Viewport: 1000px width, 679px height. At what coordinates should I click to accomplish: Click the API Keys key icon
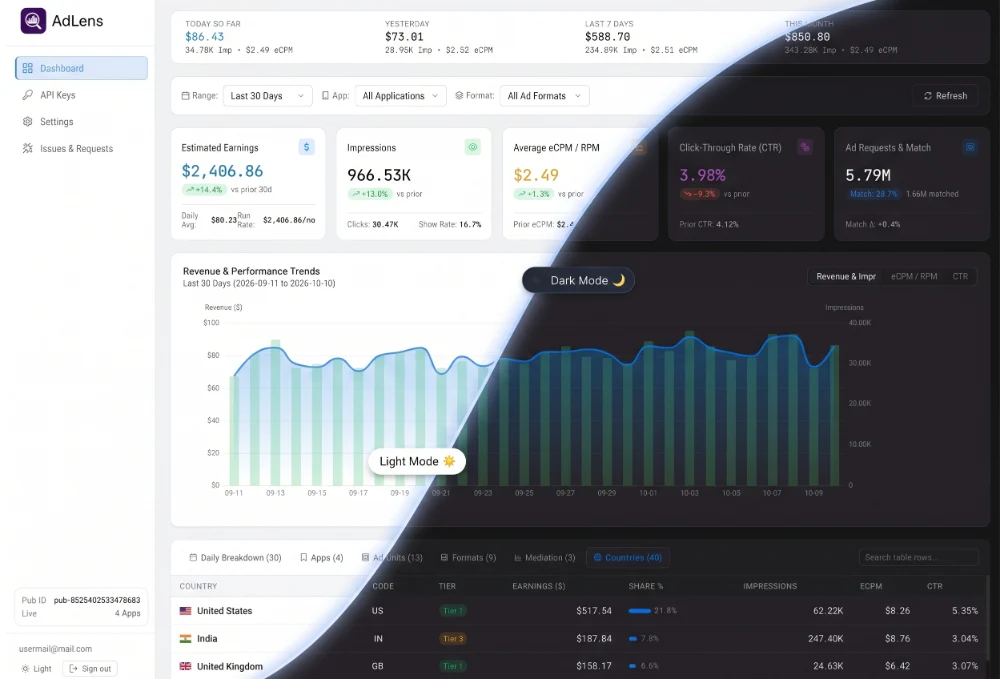[x=27, y=95]
